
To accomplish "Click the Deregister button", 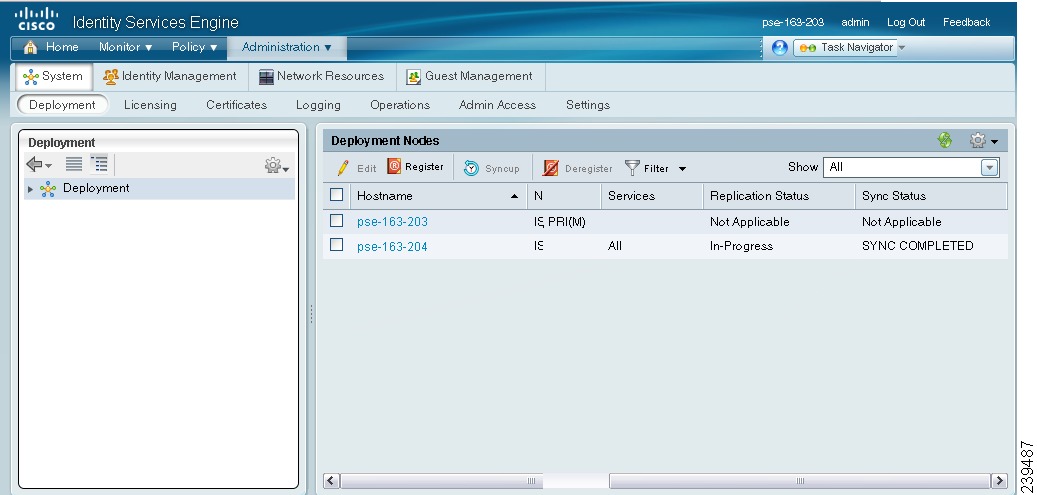I will coord(577,168).
